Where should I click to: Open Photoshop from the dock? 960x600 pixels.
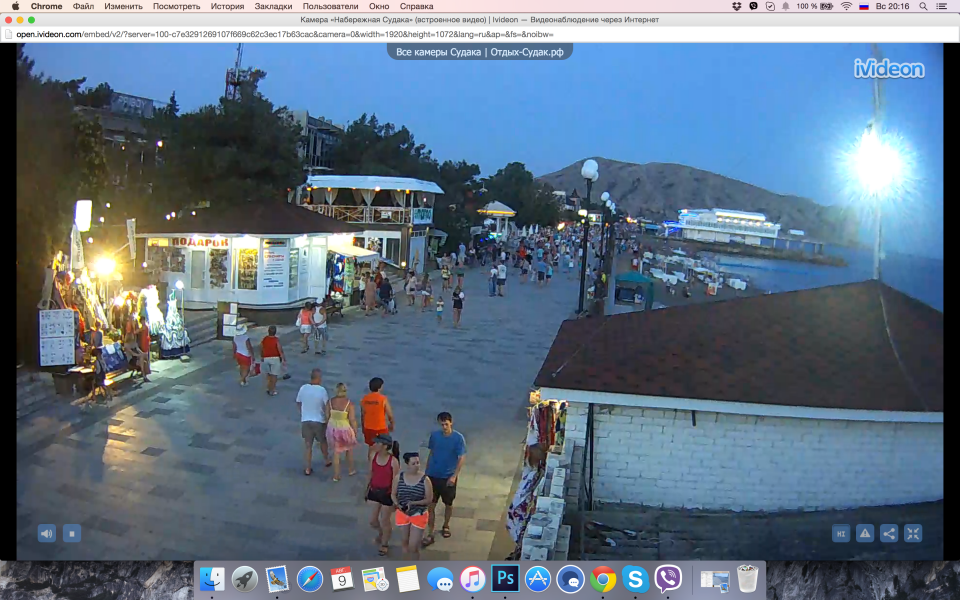tap(505, 578)
